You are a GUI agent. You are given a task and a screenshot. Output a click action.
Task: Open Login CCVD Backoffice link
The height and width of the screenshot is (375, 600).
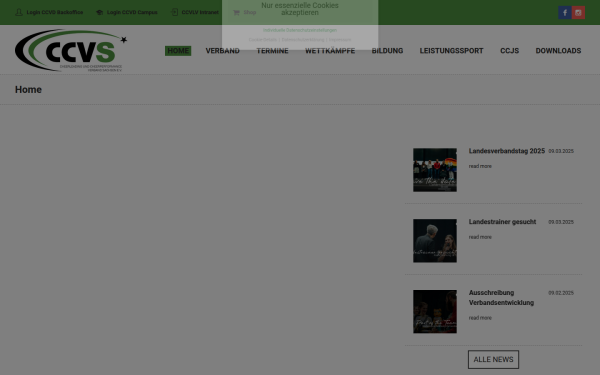point(55,12)
